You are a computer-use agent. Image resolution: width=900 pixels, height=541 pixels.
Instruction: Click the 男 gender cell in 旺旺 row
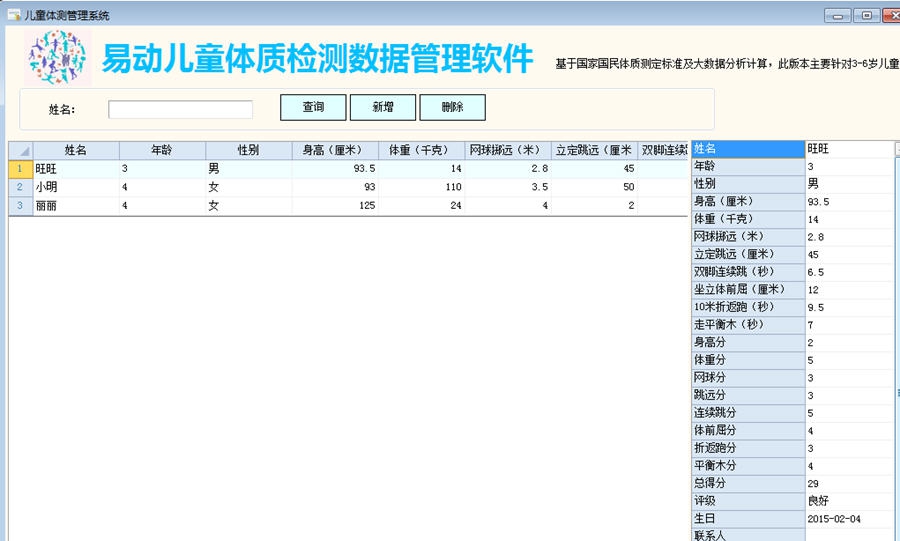pyautogui.click(x=249, y=169)
